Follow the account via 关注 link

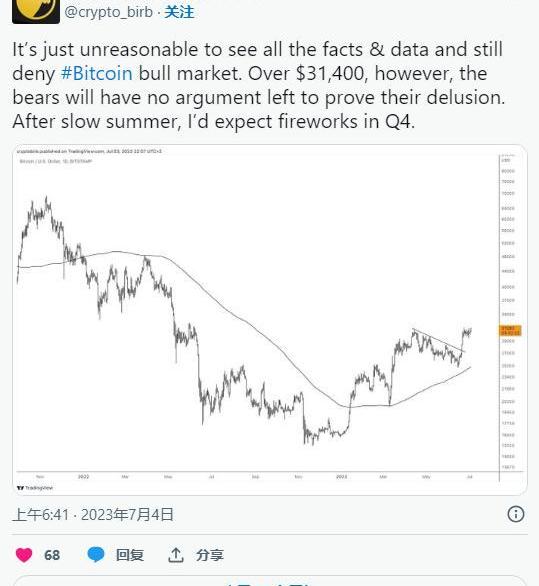pyautogui.click(x=179, y=12)
